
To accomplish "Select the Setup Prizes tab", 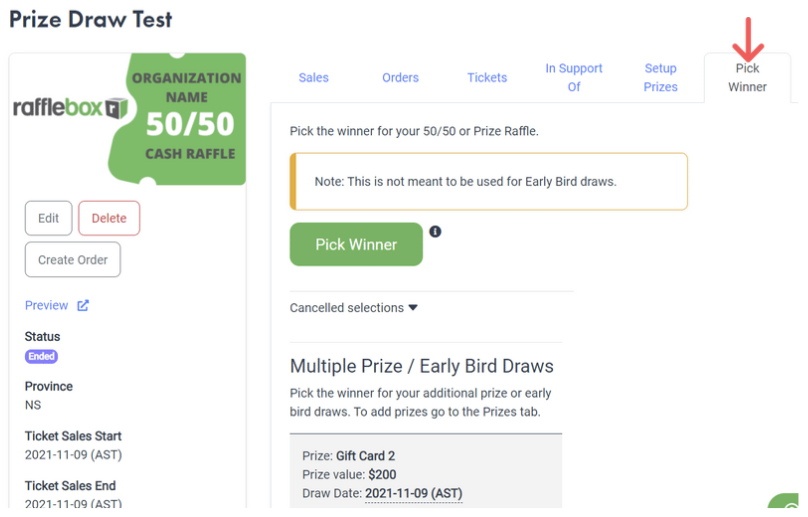I will click(660, 77).
